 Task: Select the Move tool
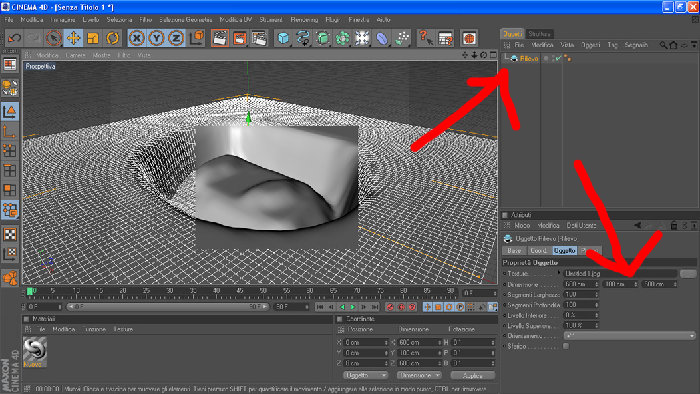click(x=73, y=38)
